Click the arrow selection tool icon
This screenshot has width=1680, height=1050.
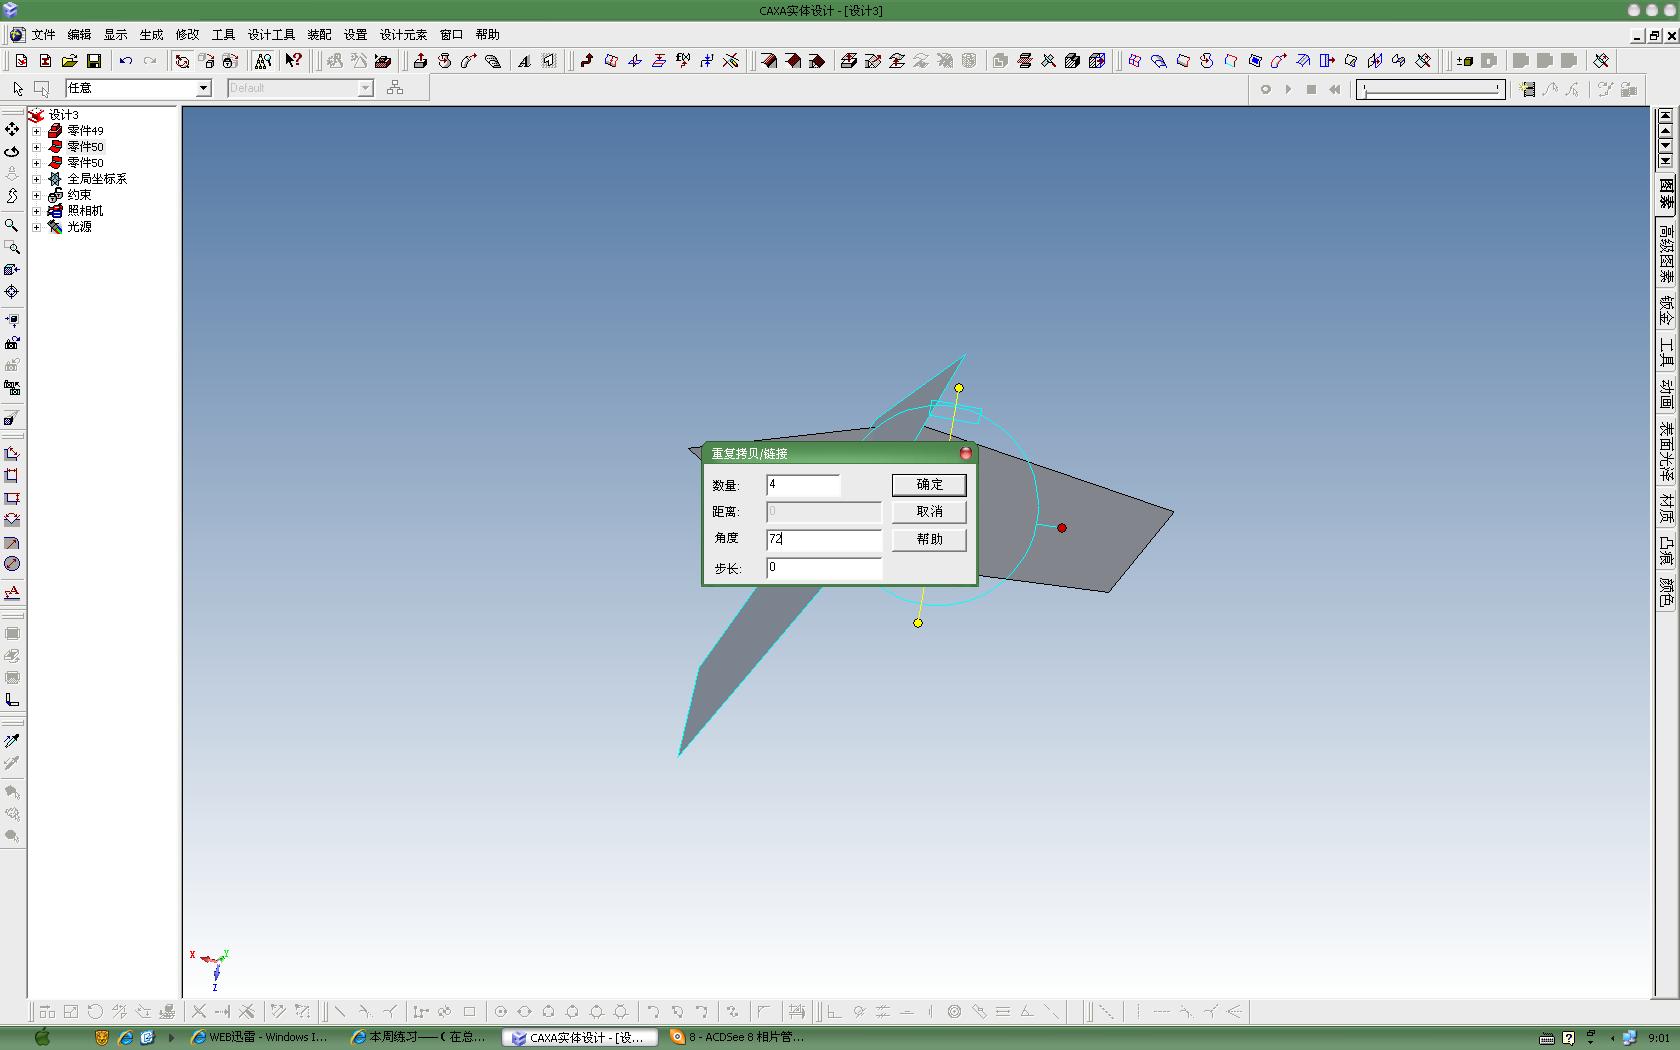pos(18,88)
